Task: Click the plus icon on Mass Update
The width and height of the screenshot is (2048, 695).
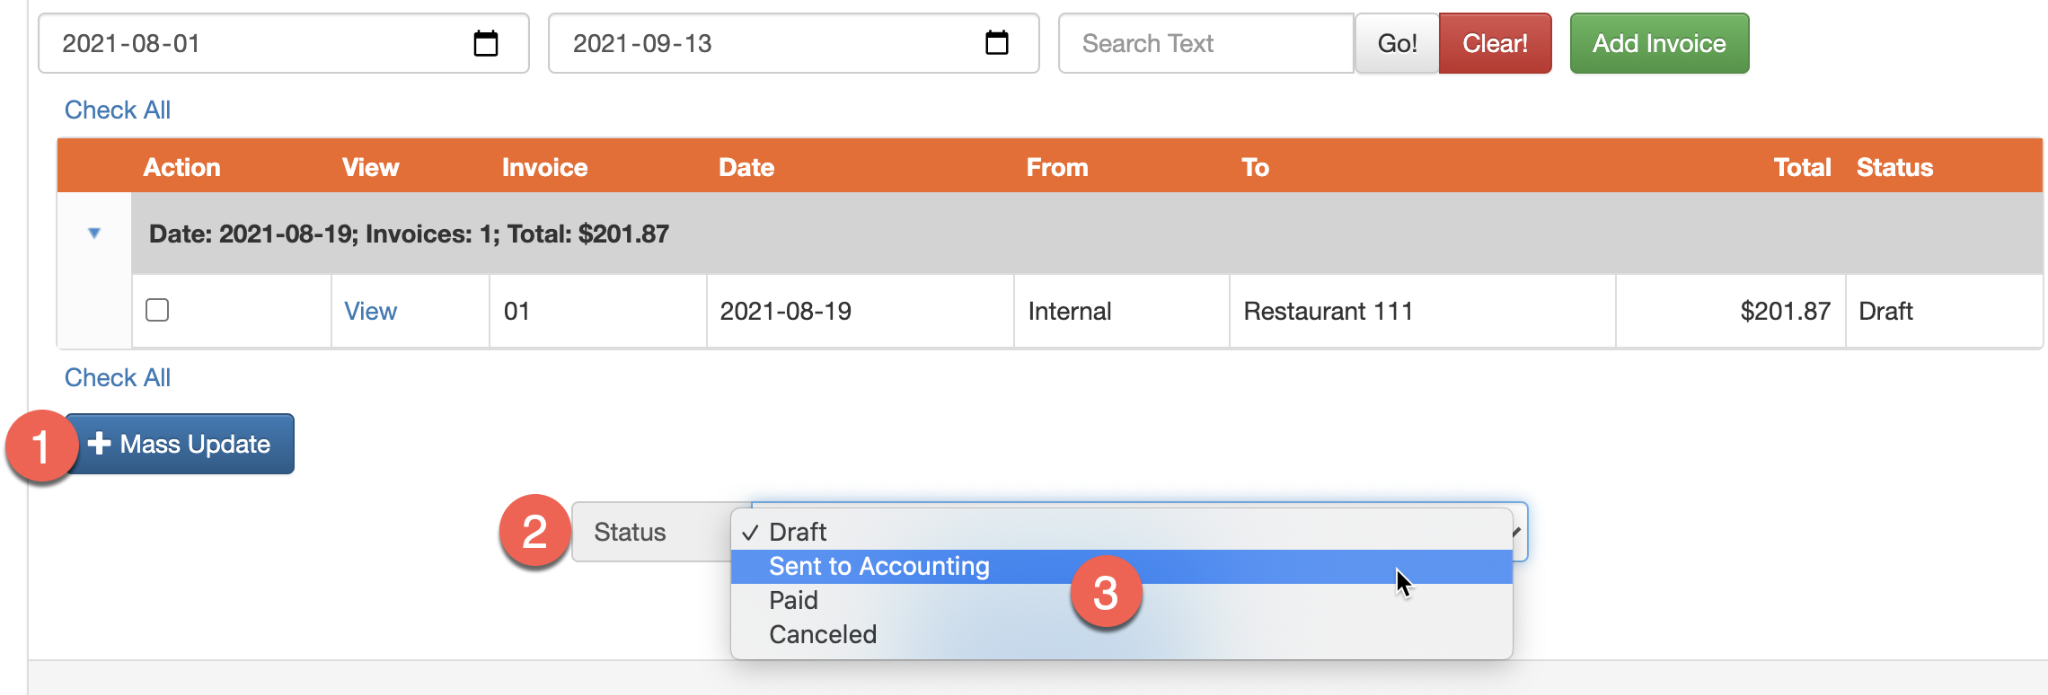Action: (99, 443)
